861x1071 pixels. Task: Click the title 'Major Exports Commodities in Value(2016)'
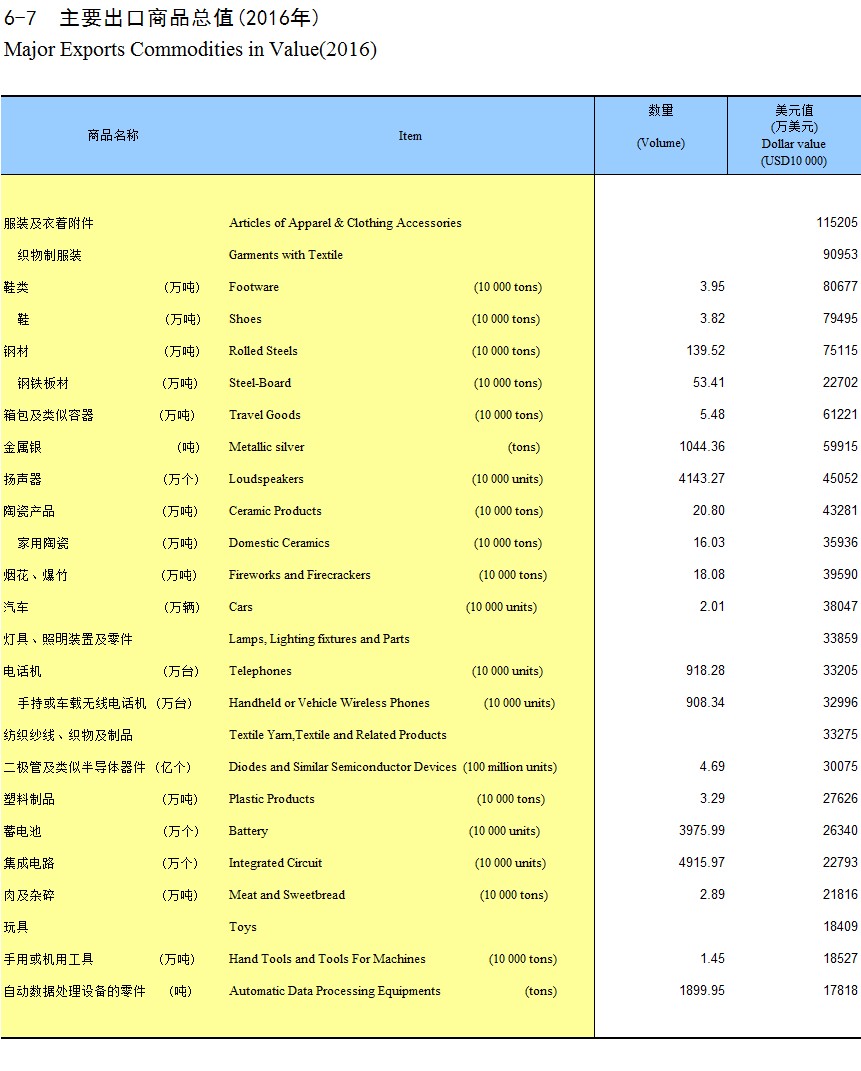point(190,50)
